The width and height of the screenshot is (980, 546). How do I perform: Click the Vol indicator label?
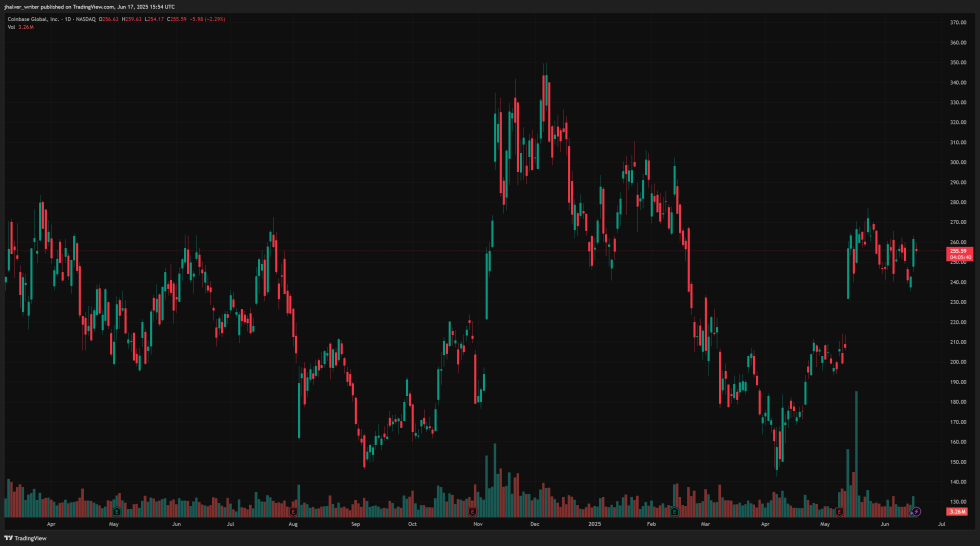point(10,27)
